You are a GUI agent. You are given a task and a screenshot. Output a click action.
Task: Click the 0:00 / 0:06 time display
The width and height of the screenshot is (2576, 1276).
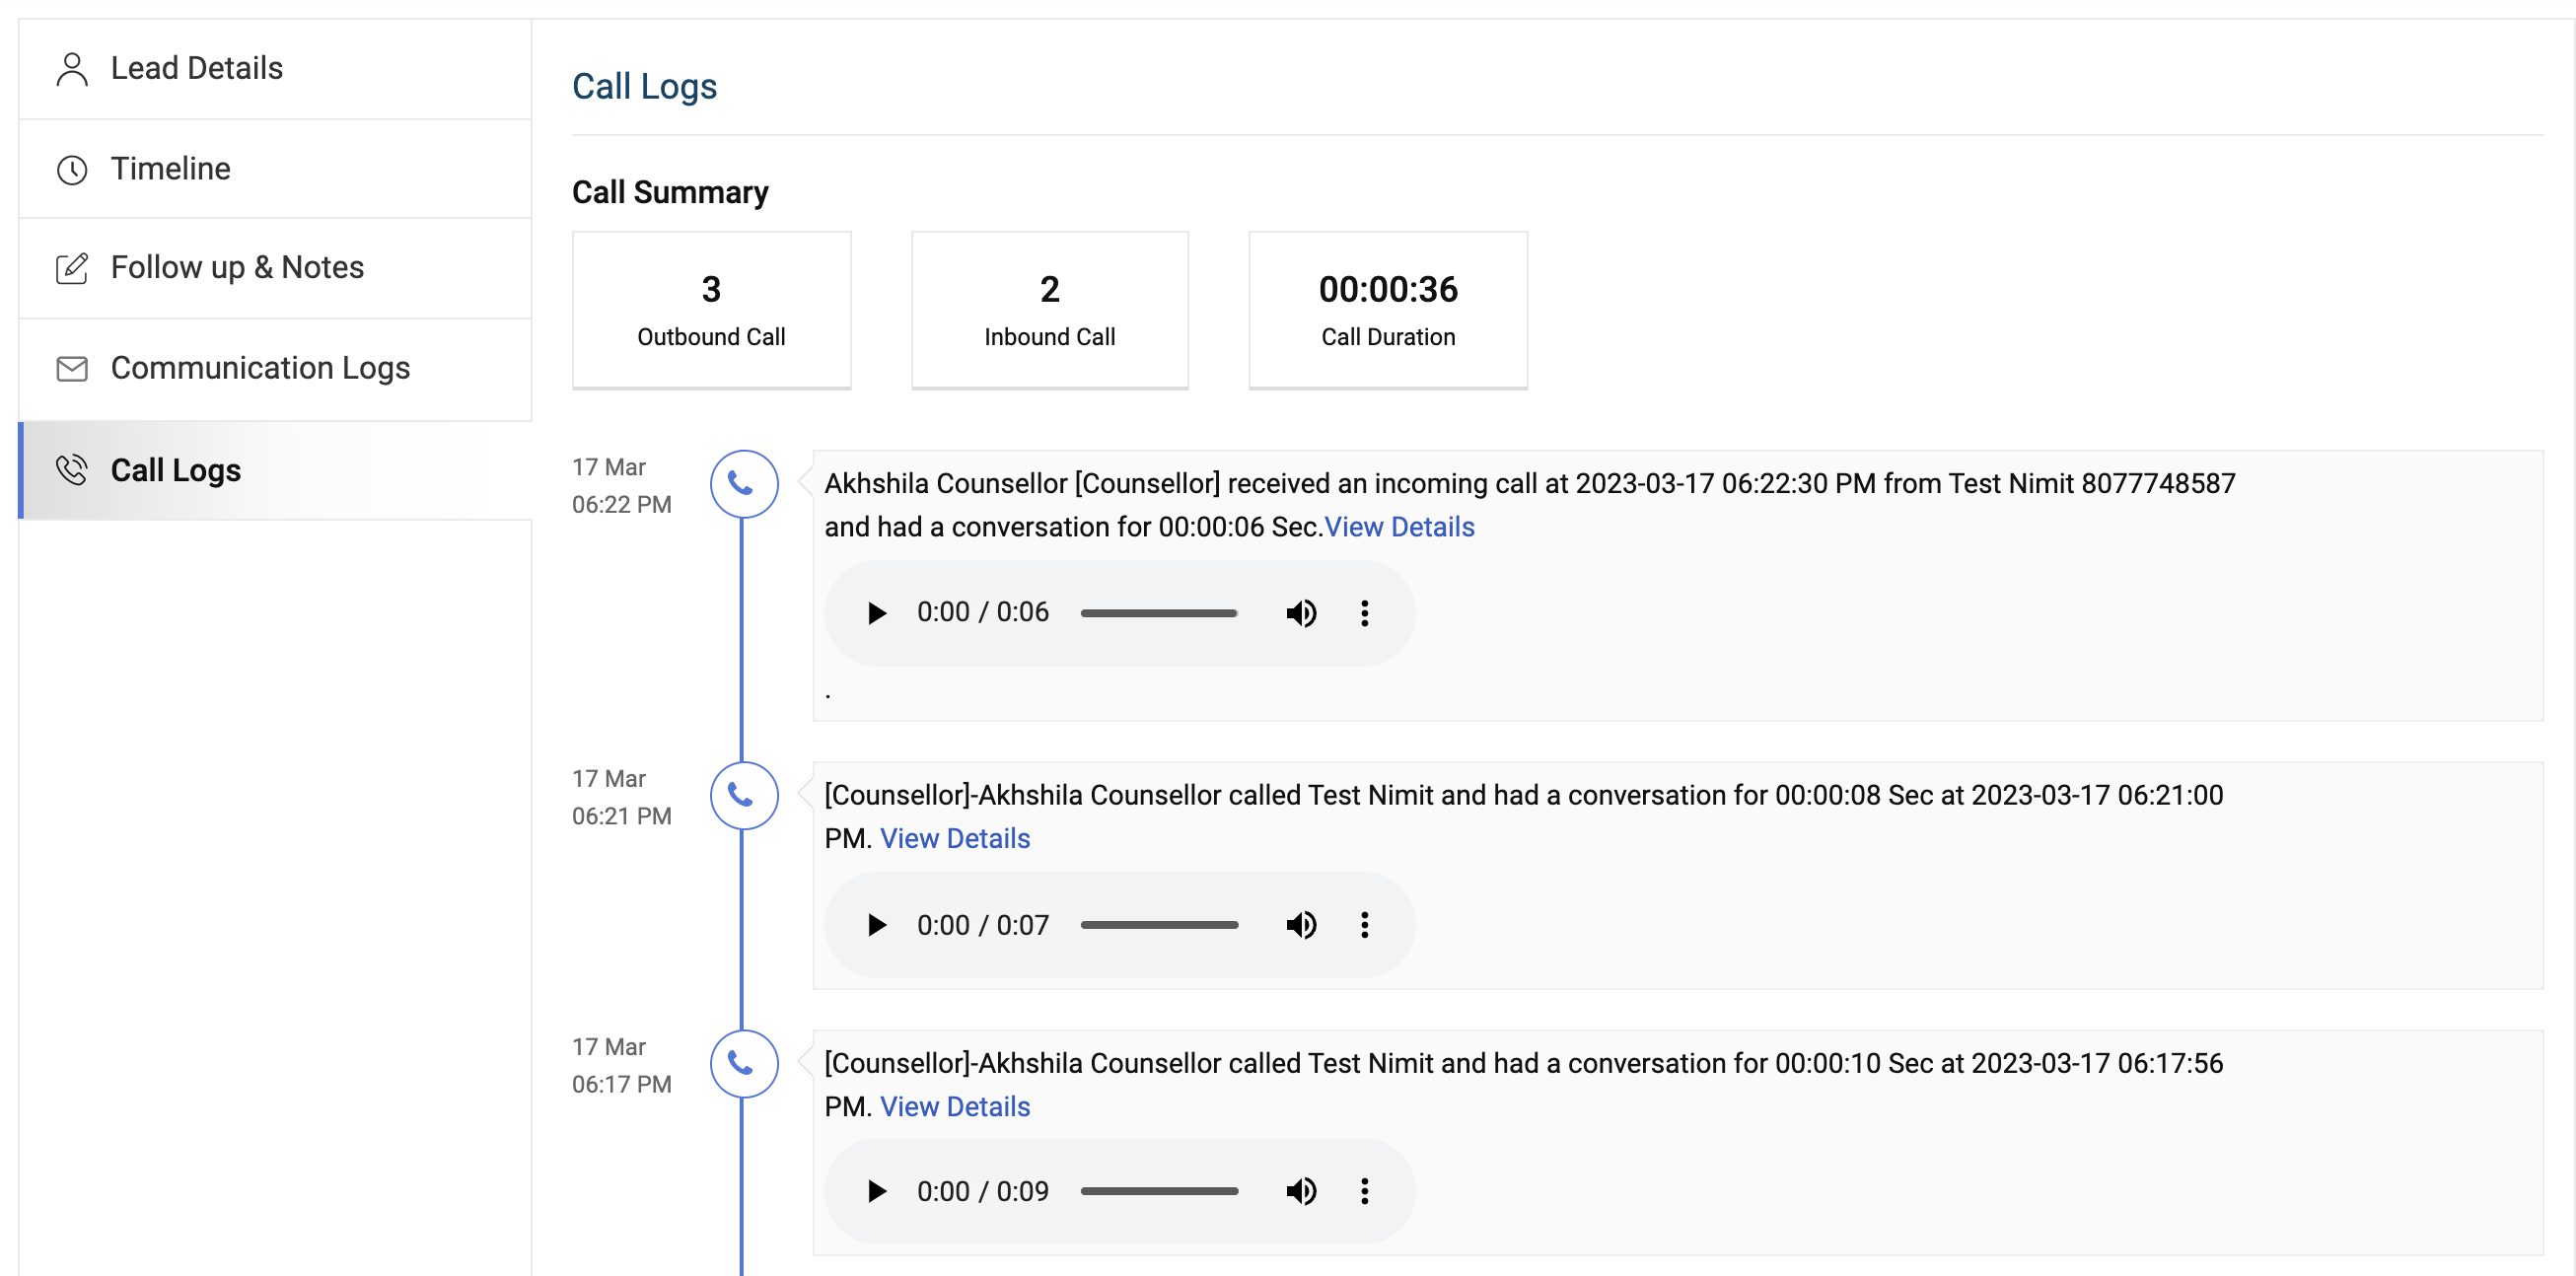click(983, 613)
